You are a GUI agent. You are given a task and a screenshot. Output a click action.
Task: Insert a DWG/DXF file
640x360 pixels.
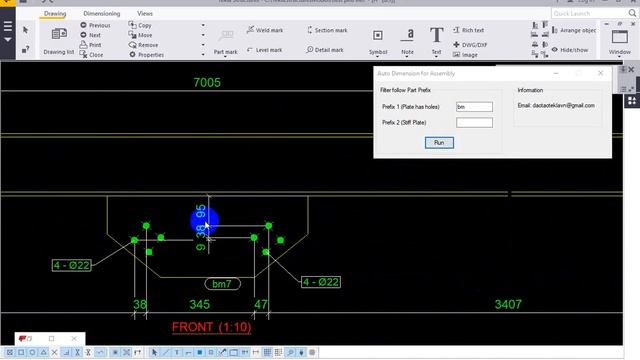pos(470,45)
